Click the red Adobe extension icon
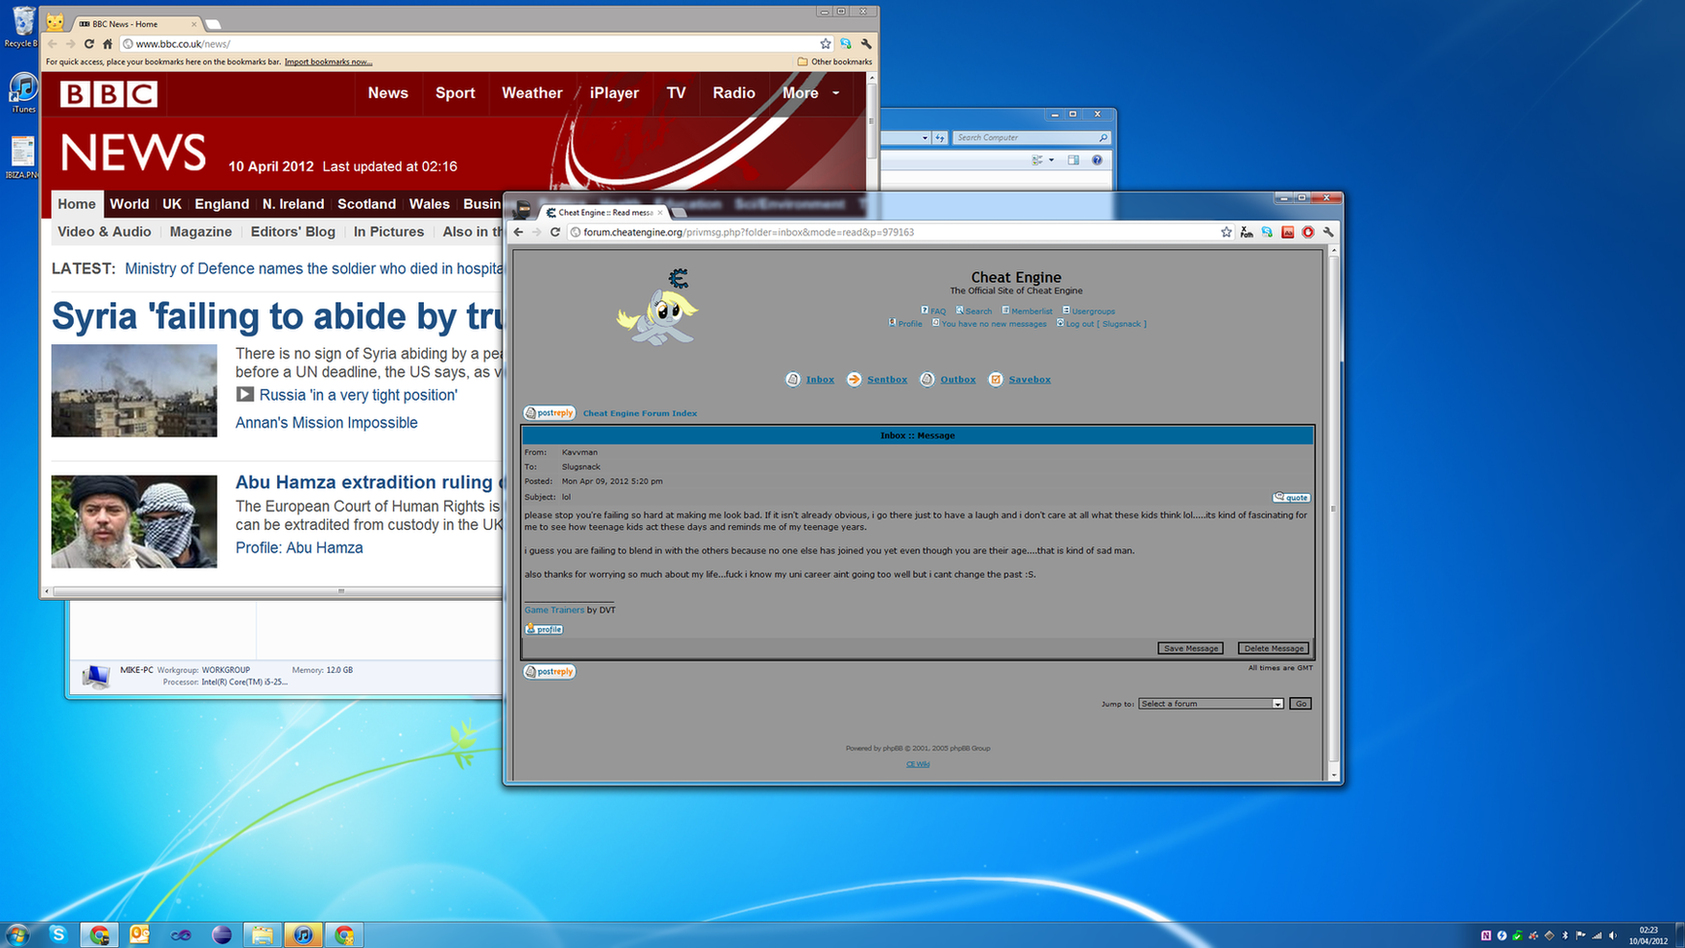The width and height of the screenshot is (1685, 948). tap(1288, 232)
